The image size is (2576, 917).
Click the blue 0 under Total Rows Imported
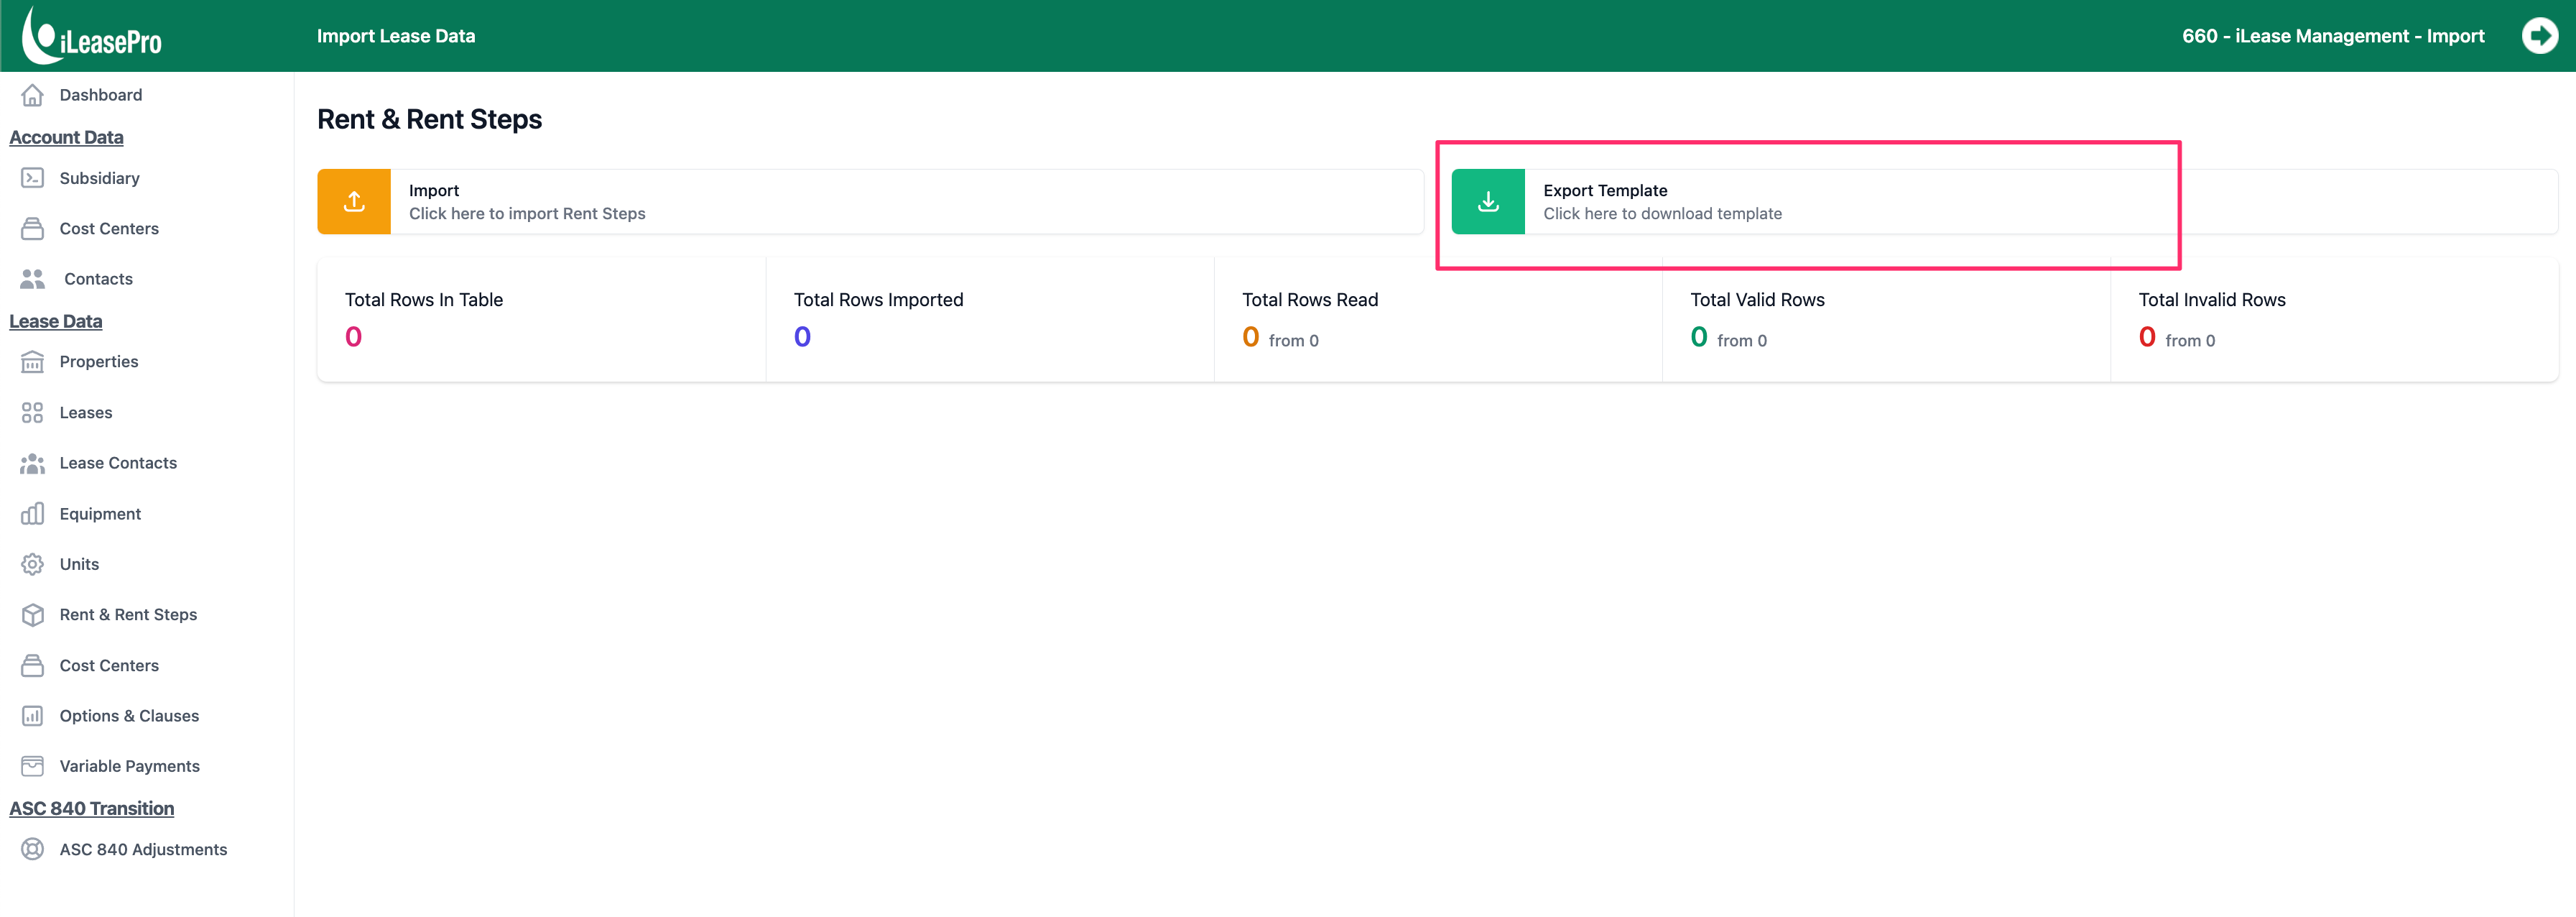point(802,337)
